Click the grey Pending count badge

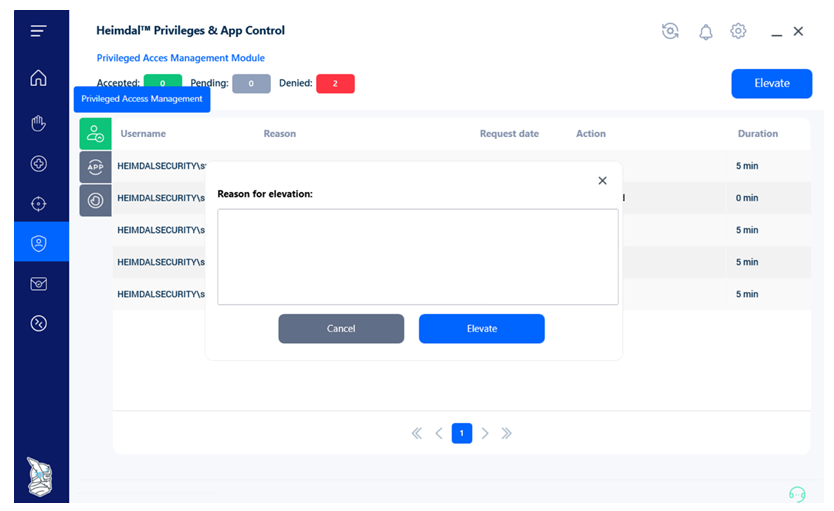click(x=251, y=83)
